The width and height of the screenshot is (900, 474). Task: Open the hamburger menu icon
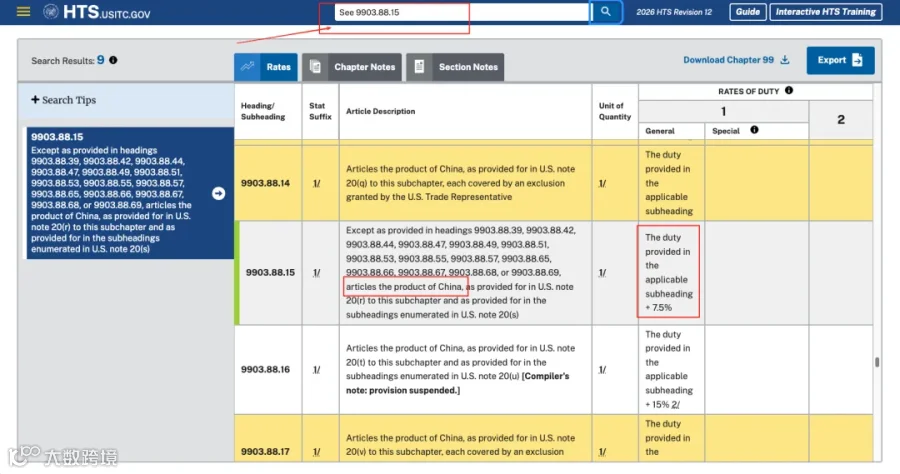pos(24,11)
